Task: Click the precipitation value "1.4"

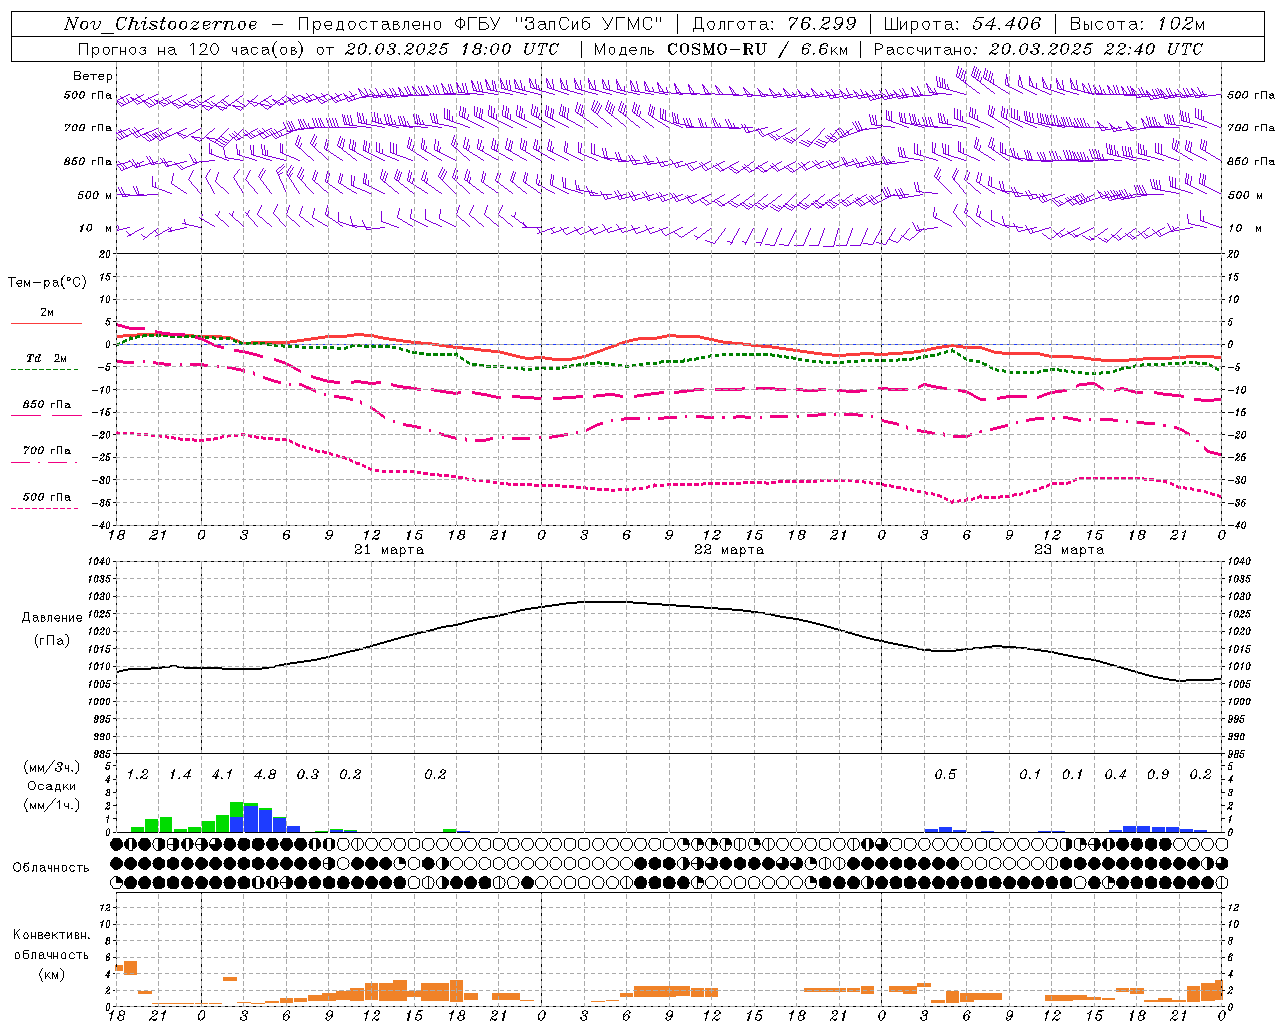Action: pyautogui.click(x=180, y=775)
